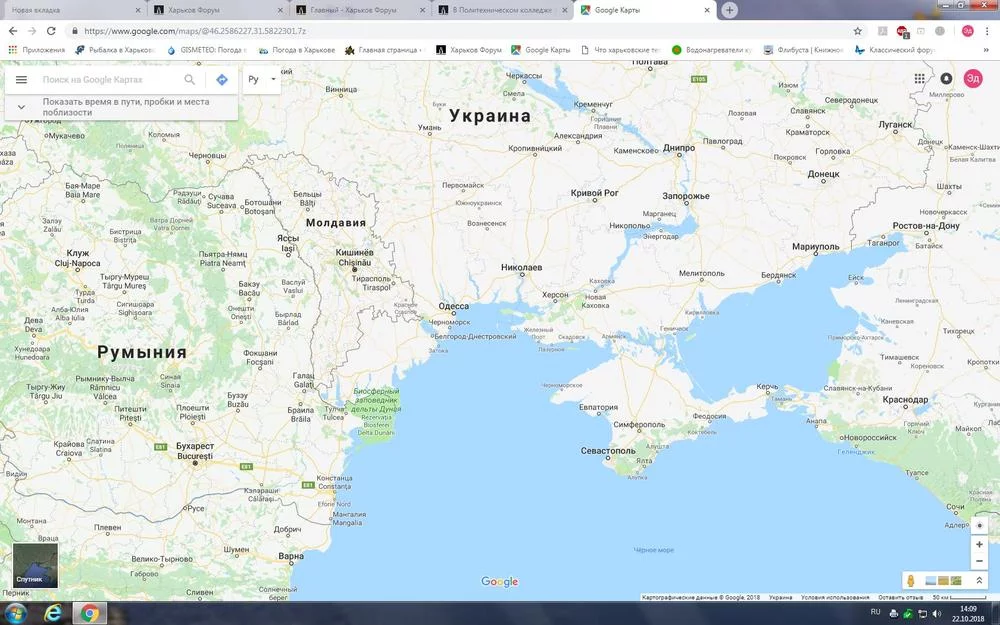
Task: Switch to the Новая вкладка tab
Action: [x=73, y=10]
